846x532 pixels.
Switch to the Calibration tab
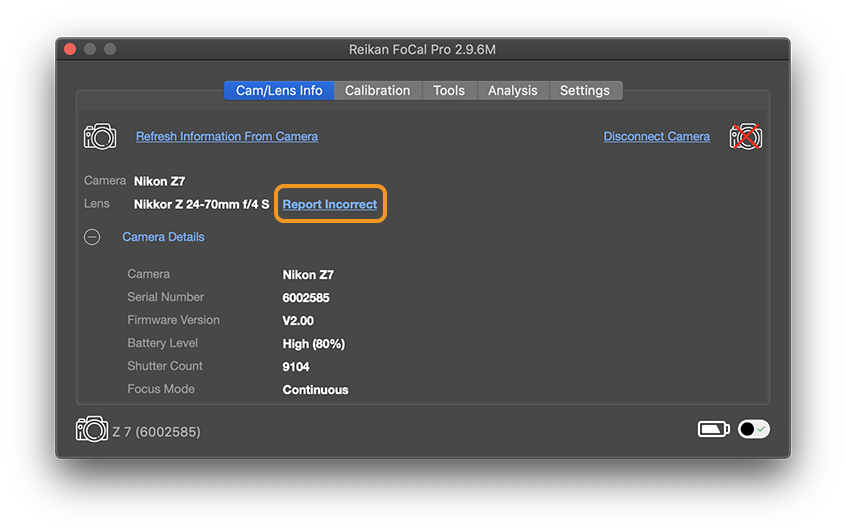tap(378, 91)
